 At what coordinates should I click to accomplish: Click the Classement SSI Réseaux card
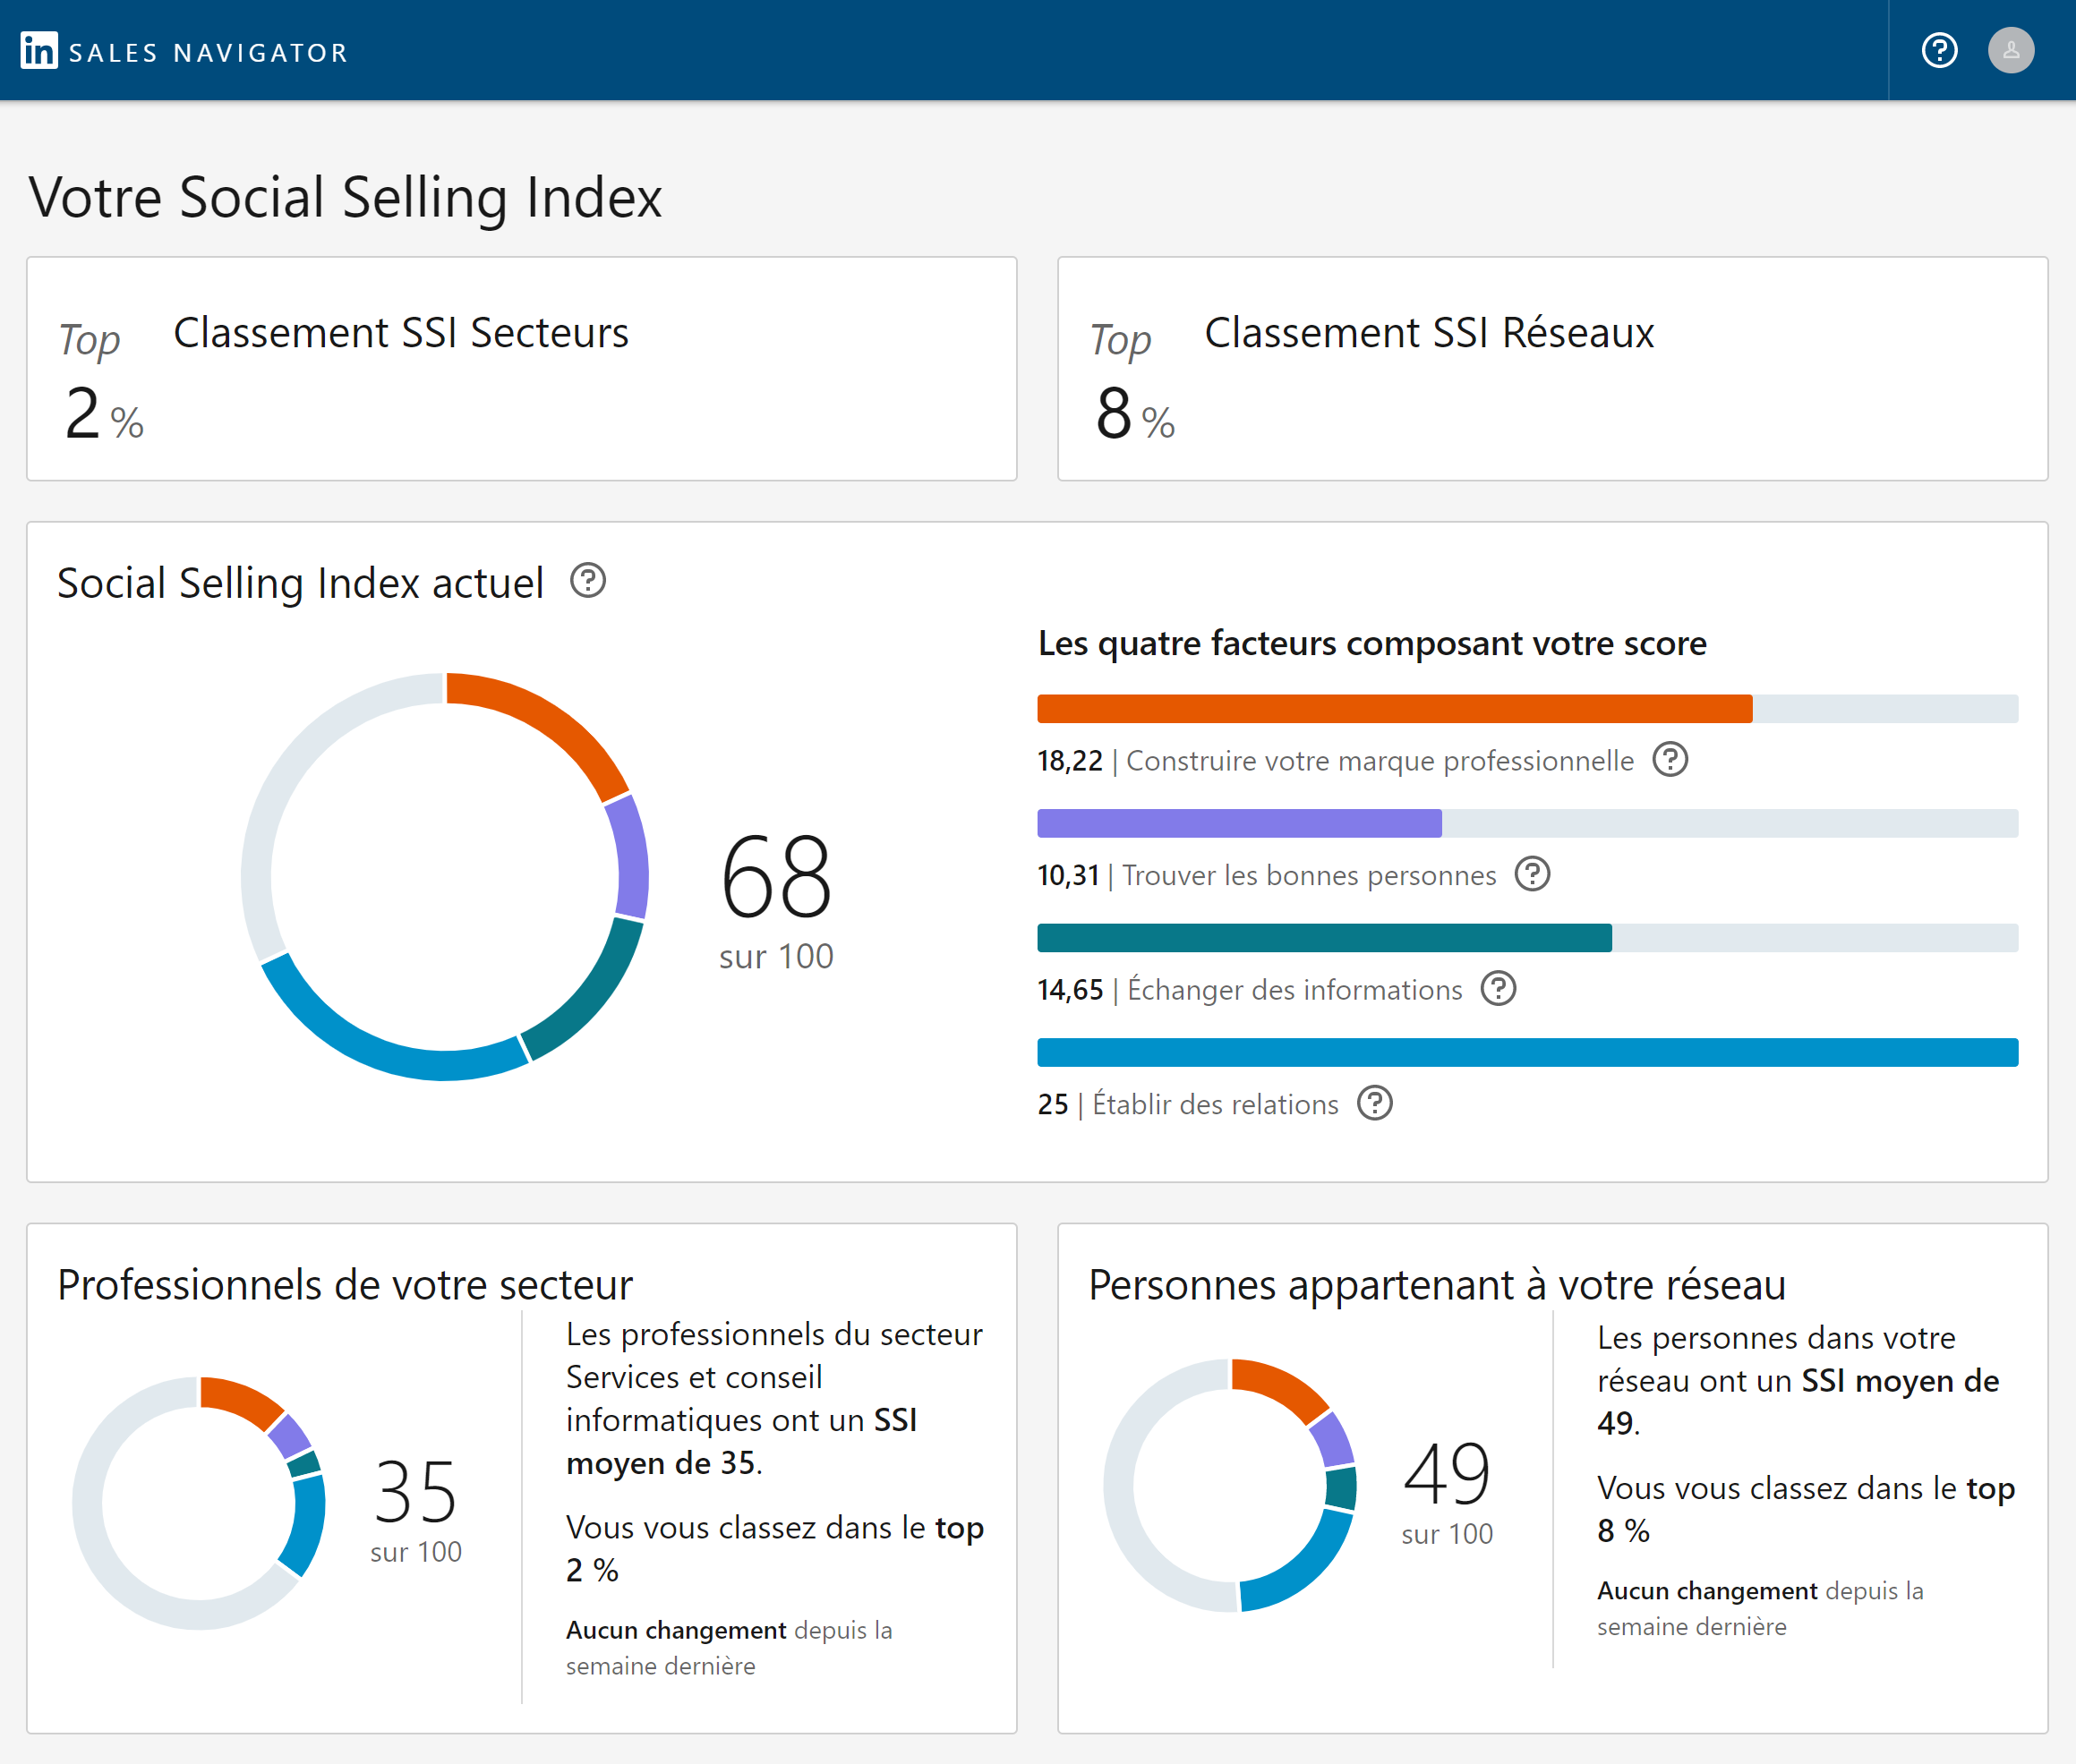[1552, 369]
